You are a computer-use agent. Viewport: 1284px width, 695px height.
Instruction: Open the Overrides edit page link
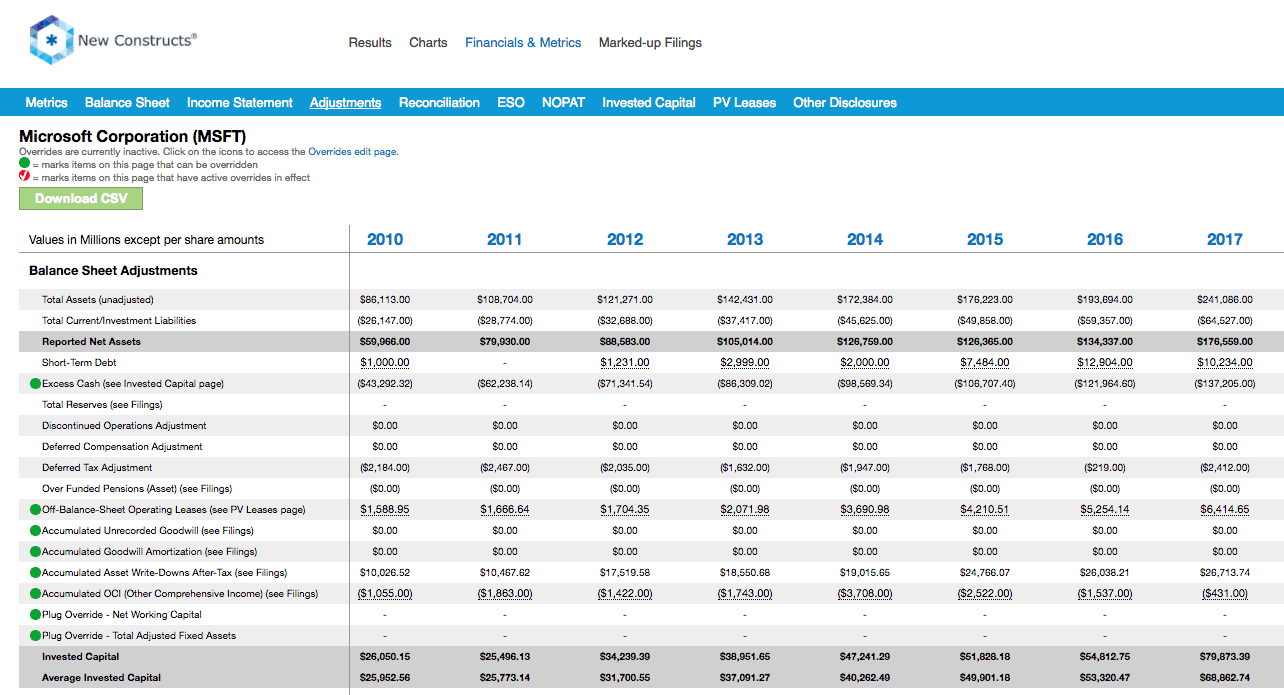point(352,152)
